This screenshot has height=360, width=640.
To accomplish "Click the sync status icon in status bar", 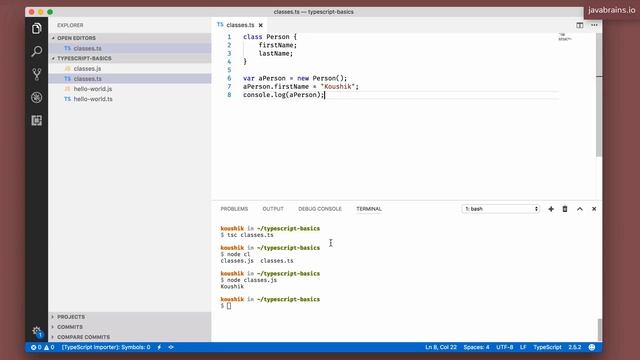I will 171,347.
